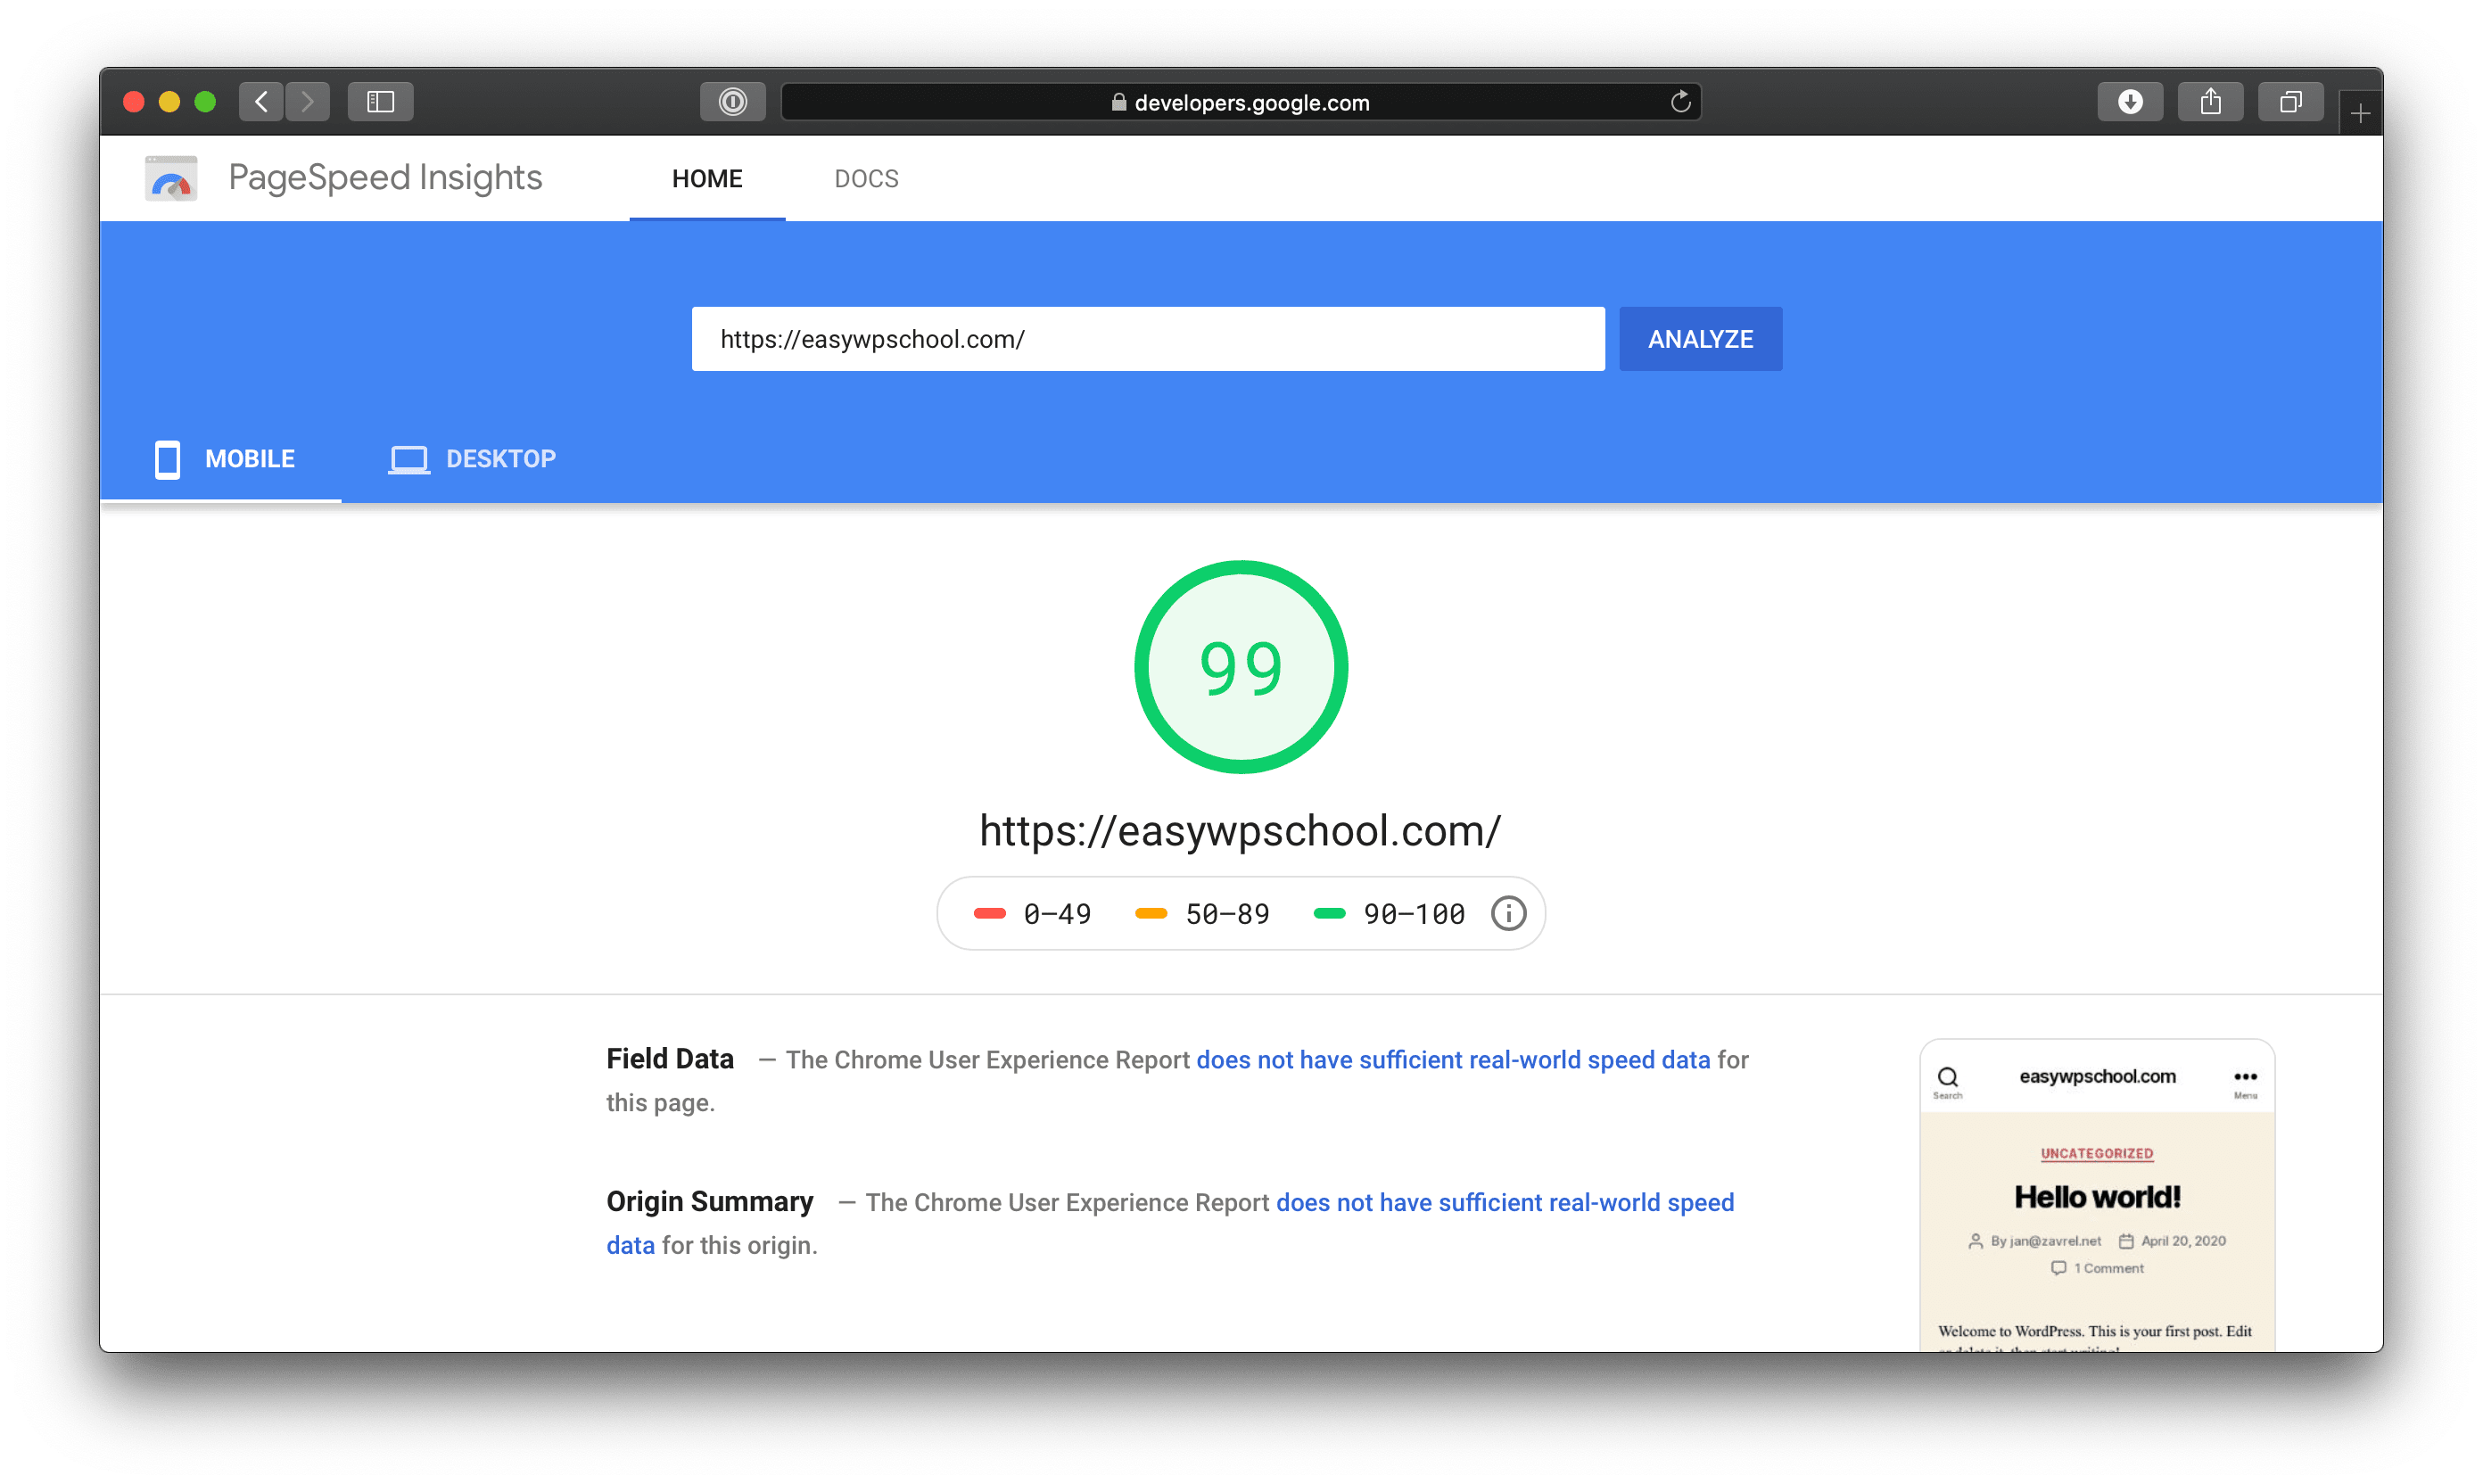2483x1484 pixels.
Task: Click the easywpschool.com URL heading below score
Action: click(x=1240, y=831)
